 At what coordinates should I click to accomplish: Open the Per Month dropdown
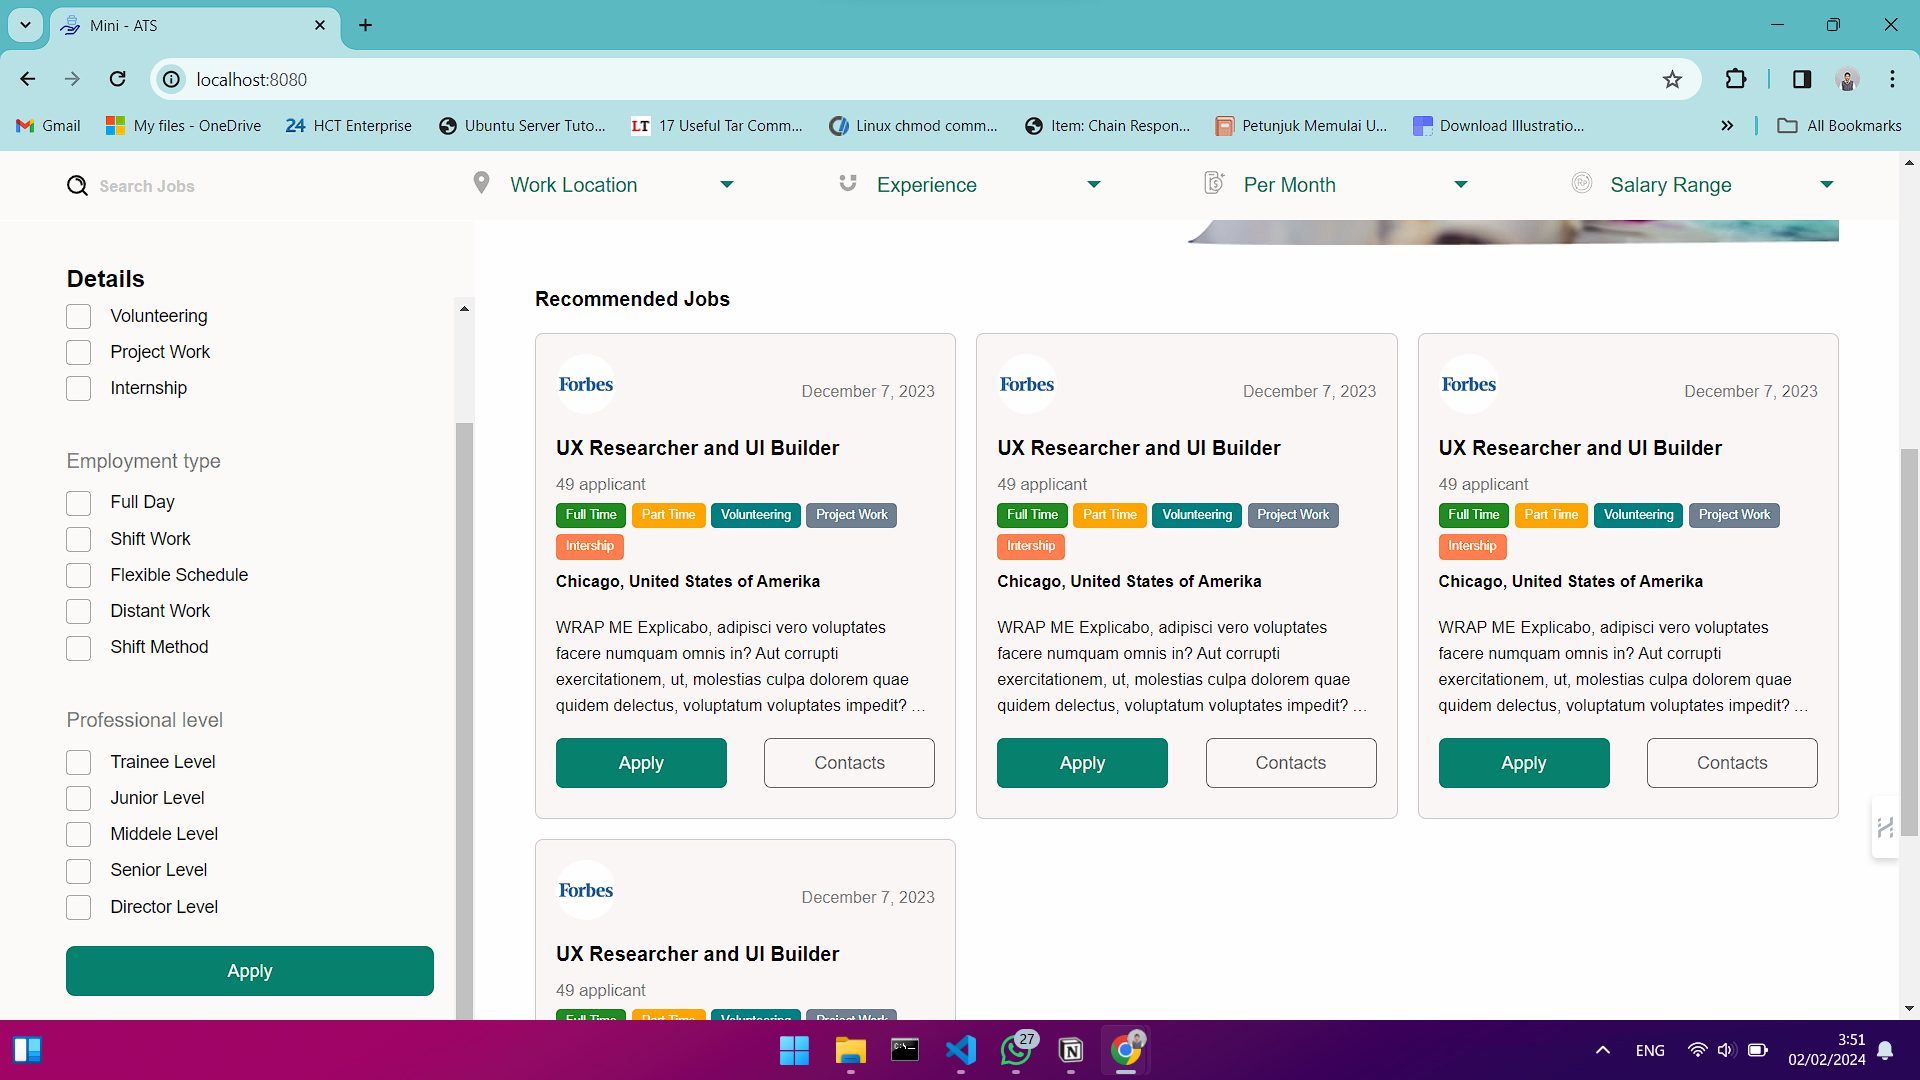[1461, 185]
